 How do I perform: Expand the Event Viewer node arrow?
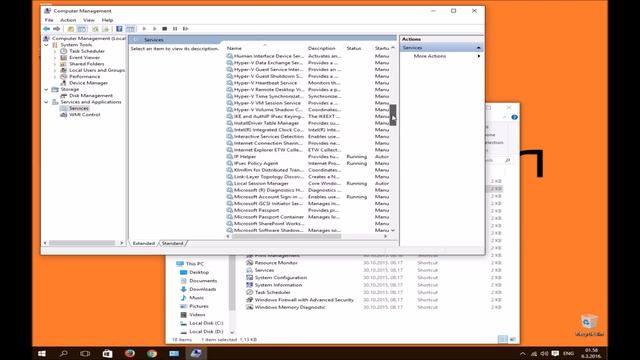coord(55,58)
